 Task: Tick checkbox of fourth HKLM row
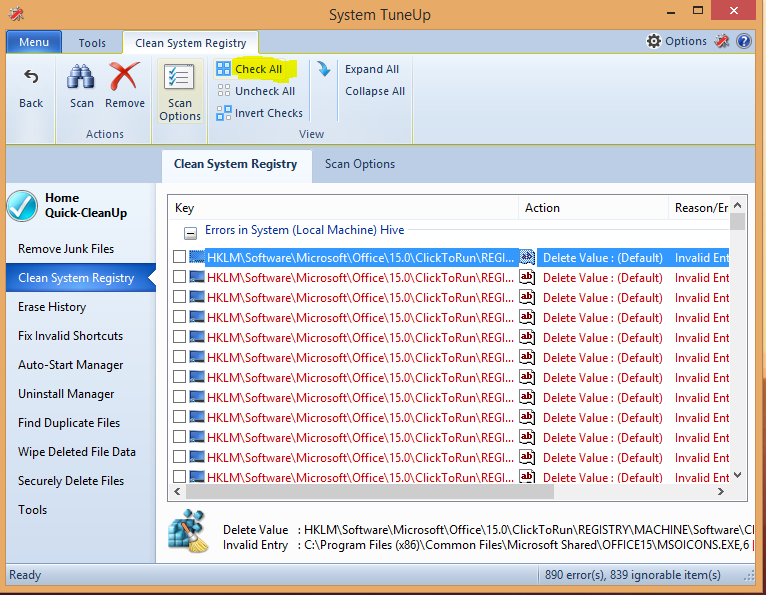(179, 317)
